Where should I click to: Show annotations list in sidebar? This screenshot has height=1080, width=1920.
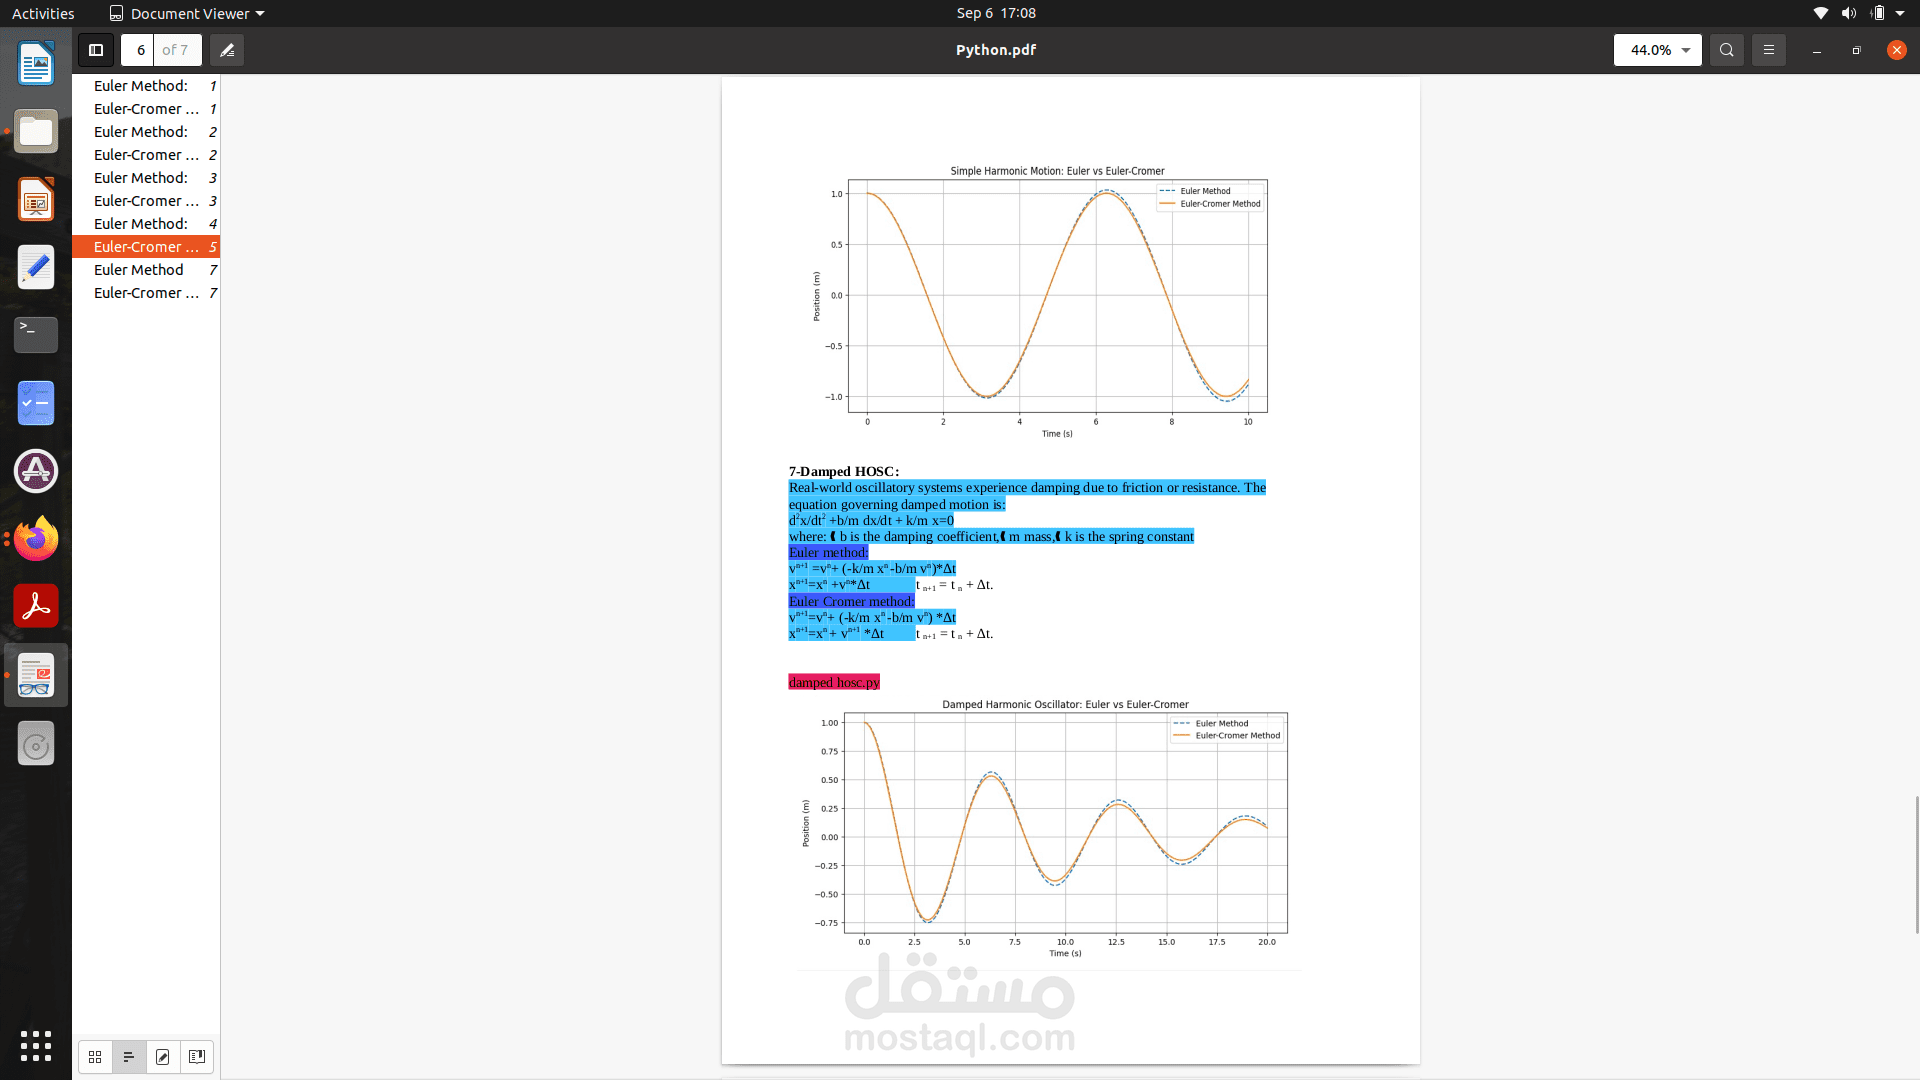pos(163,1057)
